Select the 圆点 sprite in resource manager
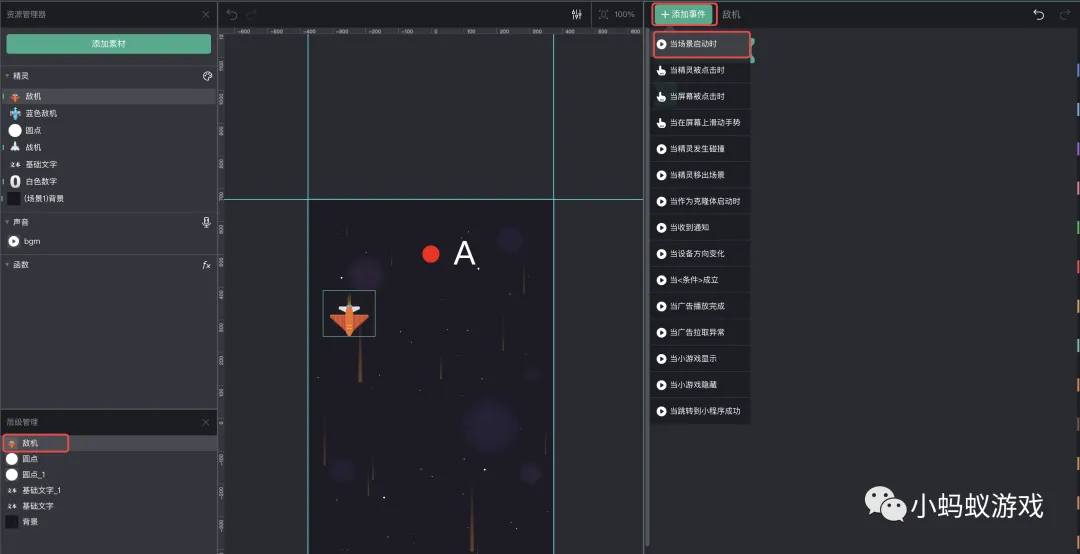The image size is (1080, 554). click(109, 130)
